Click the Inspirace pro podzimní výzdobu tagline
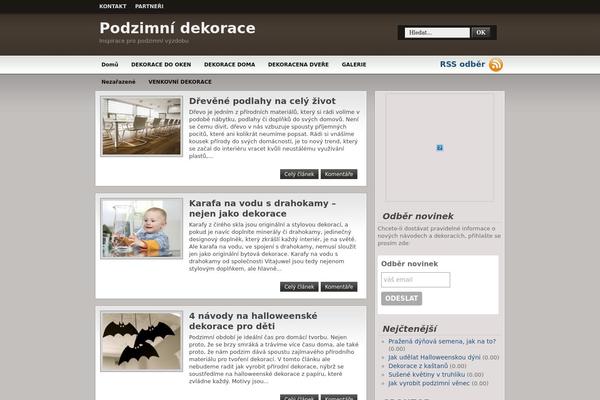600x400 pixels. tap(144, 41)
